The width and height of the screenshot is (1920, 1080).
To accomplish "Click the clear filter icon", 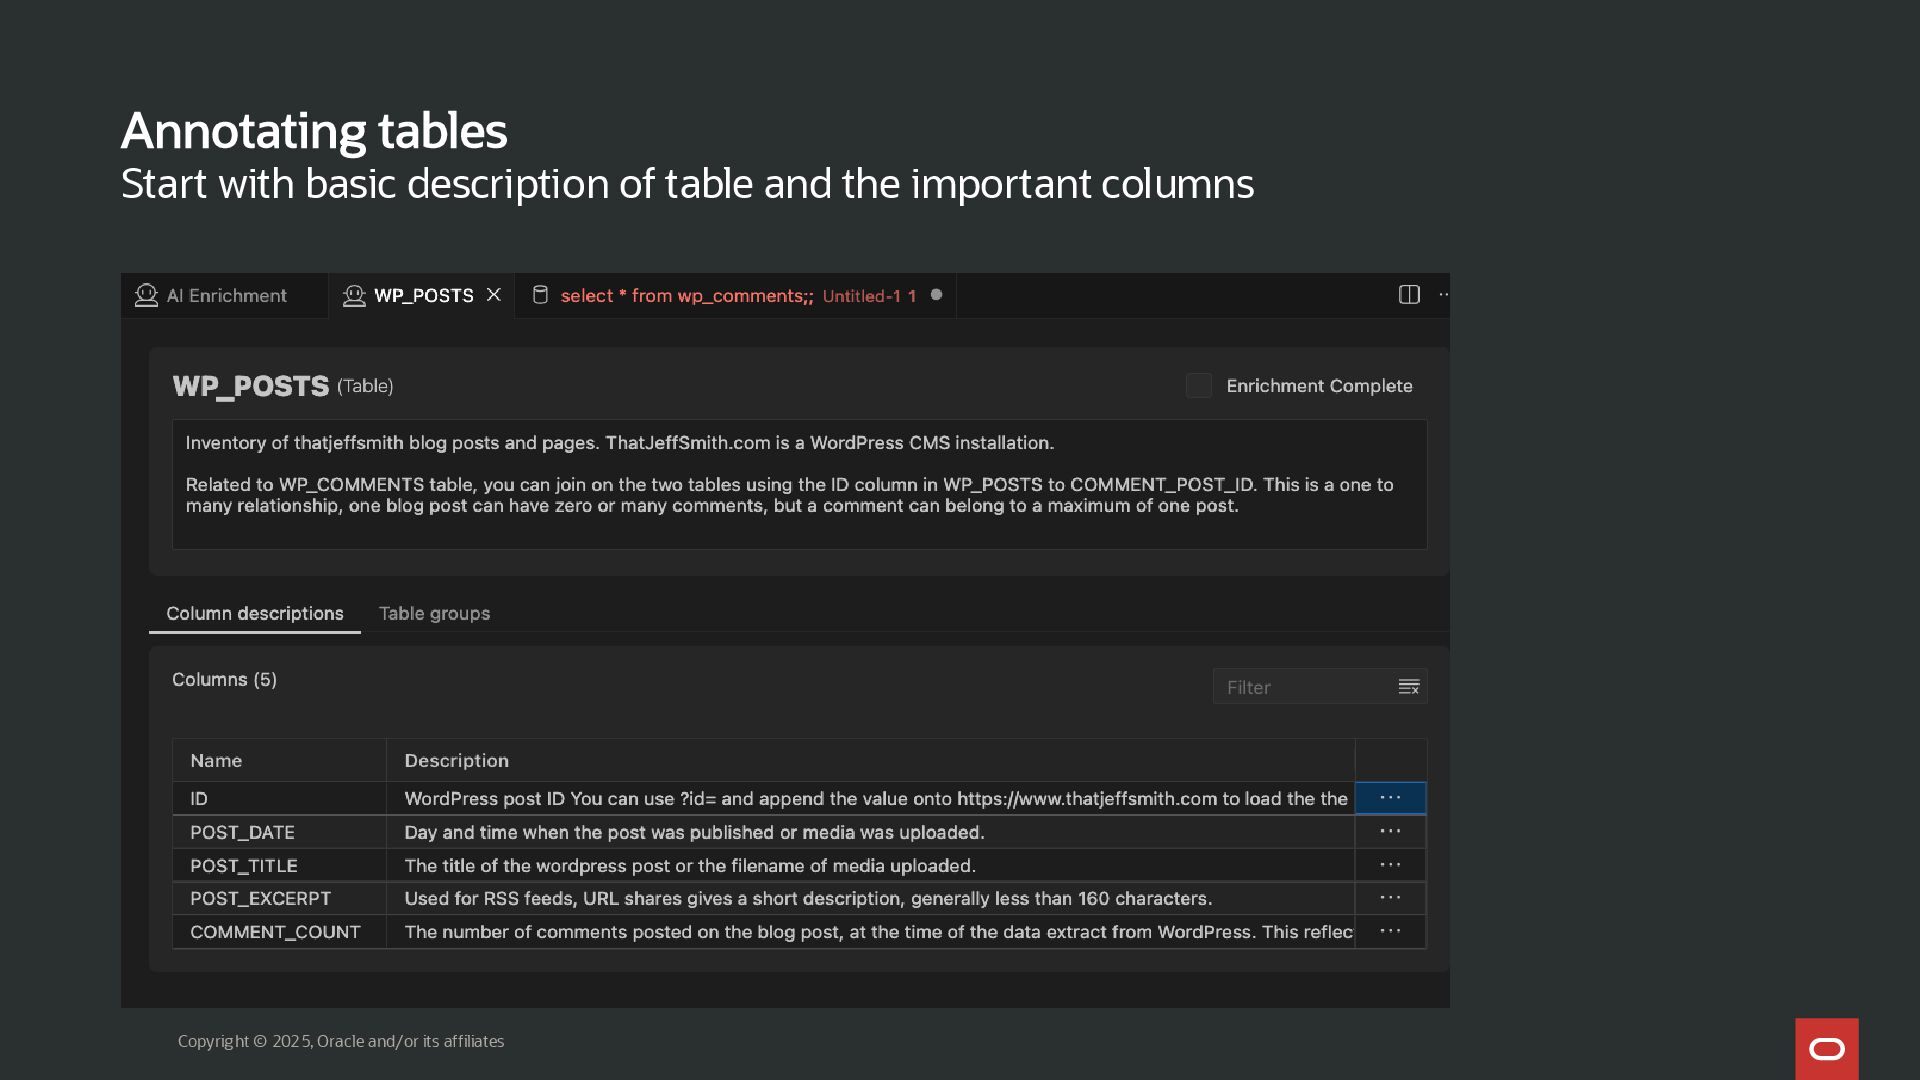I will click(1409, 687).
